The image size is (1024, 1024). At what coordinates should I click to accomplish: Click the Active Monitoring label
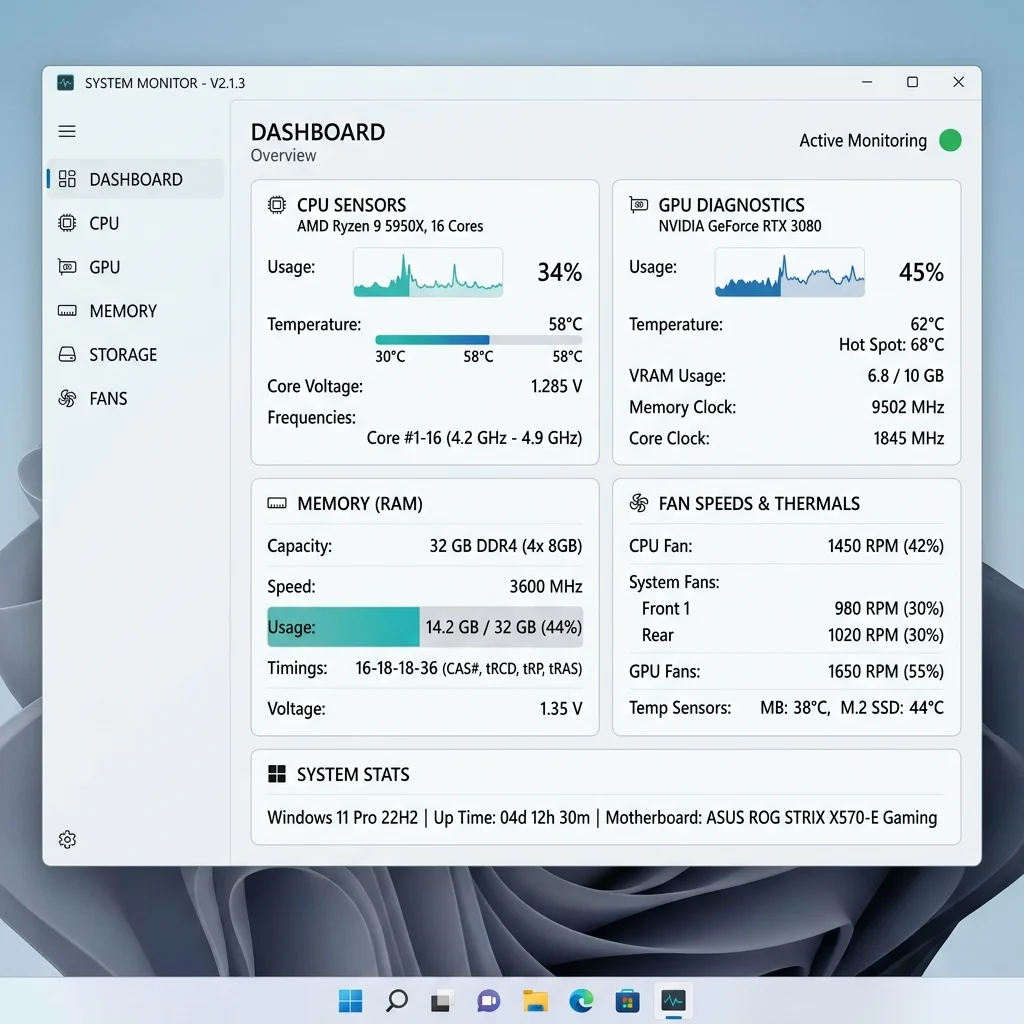[863, 140]
